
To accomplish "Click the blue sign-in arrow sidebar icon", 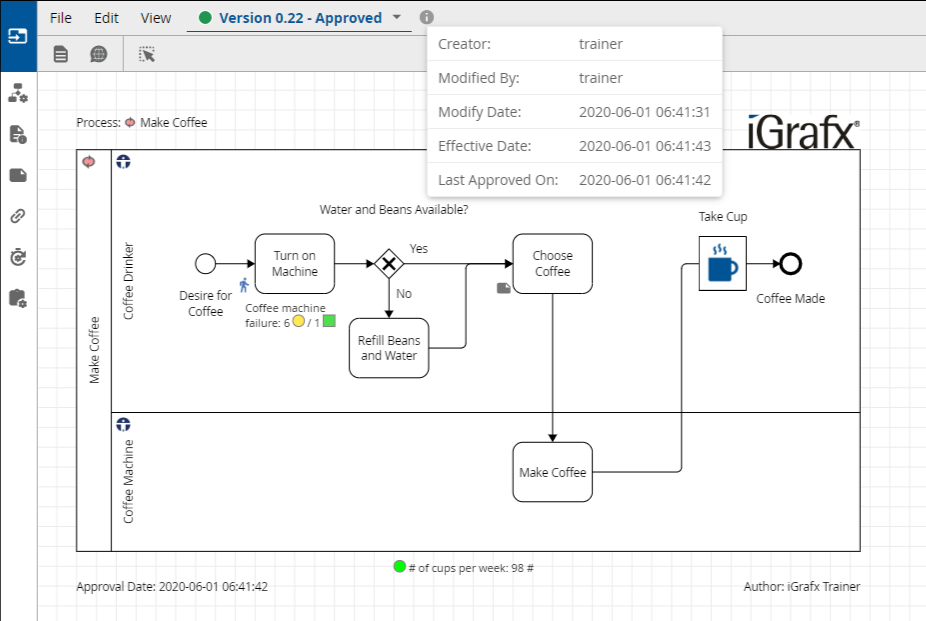I will (18, 36).
